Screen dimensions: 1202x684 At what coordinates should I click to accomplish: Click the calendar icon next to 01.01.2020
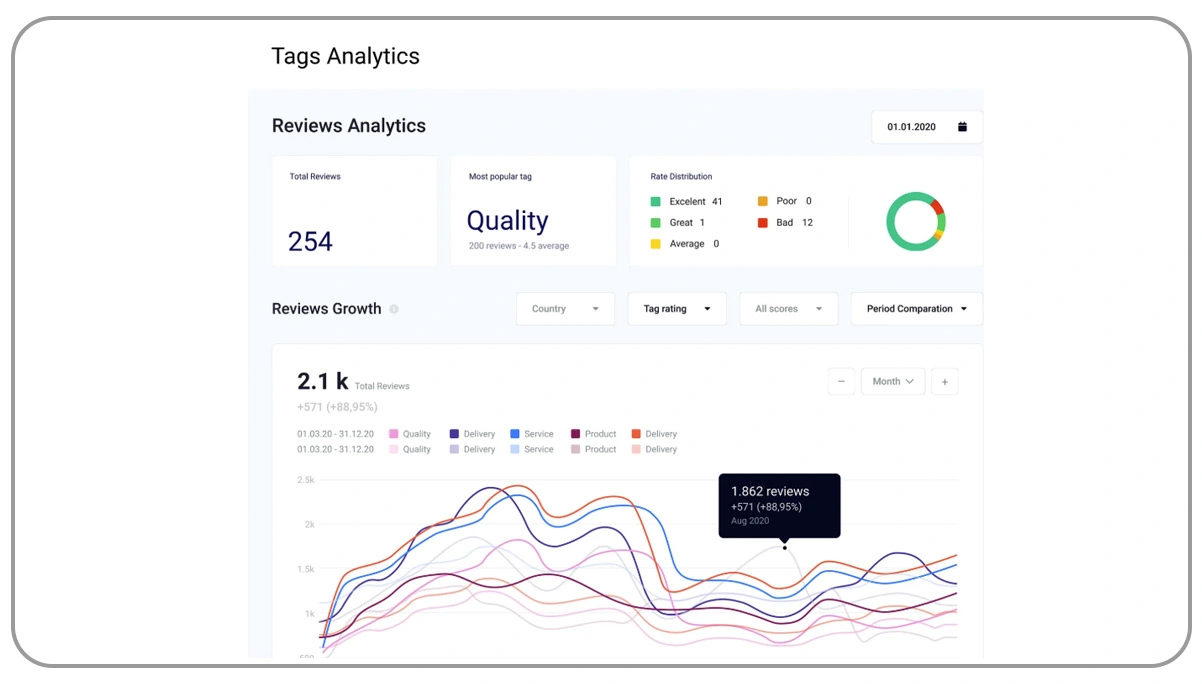click(962, 126)
